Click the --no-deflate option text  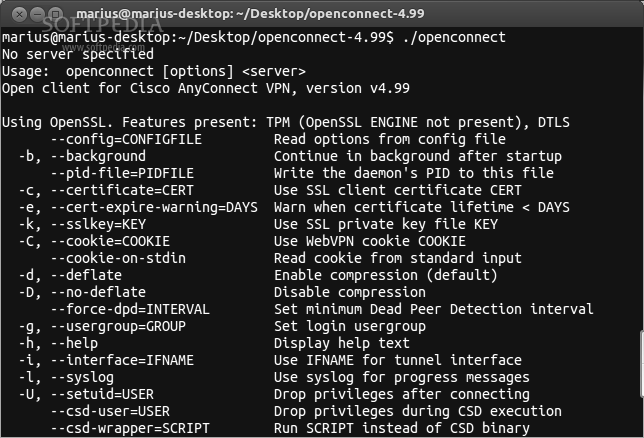(x=98, y=292)
